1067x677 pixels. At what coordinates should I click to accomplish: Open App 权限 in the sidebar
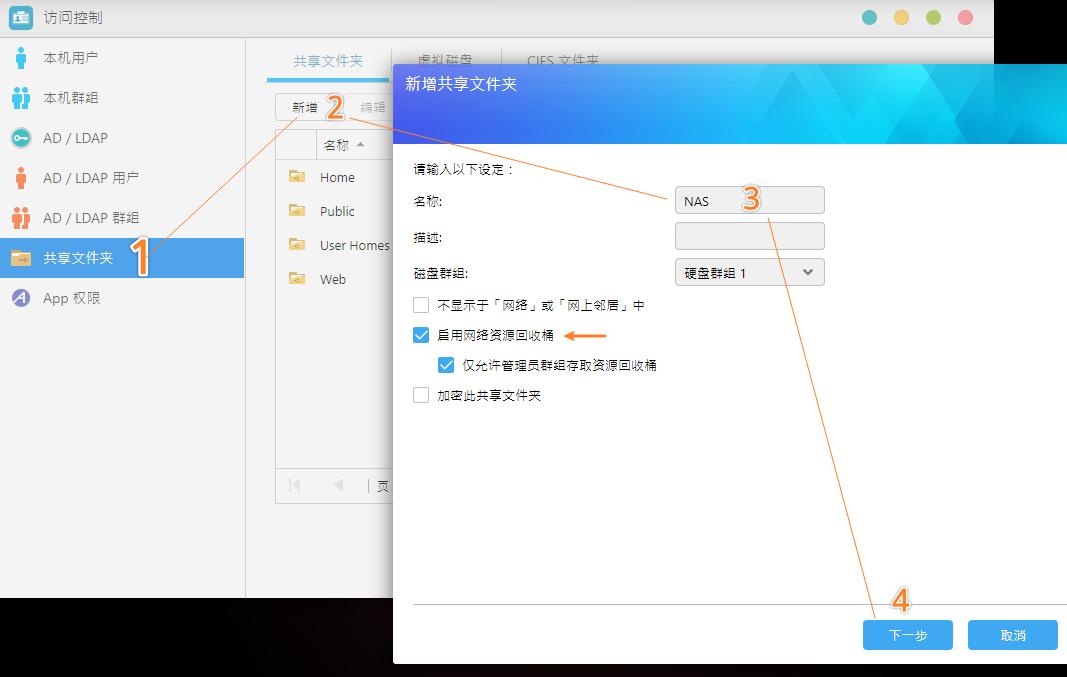pyautogui.click(x=22, y=297)
